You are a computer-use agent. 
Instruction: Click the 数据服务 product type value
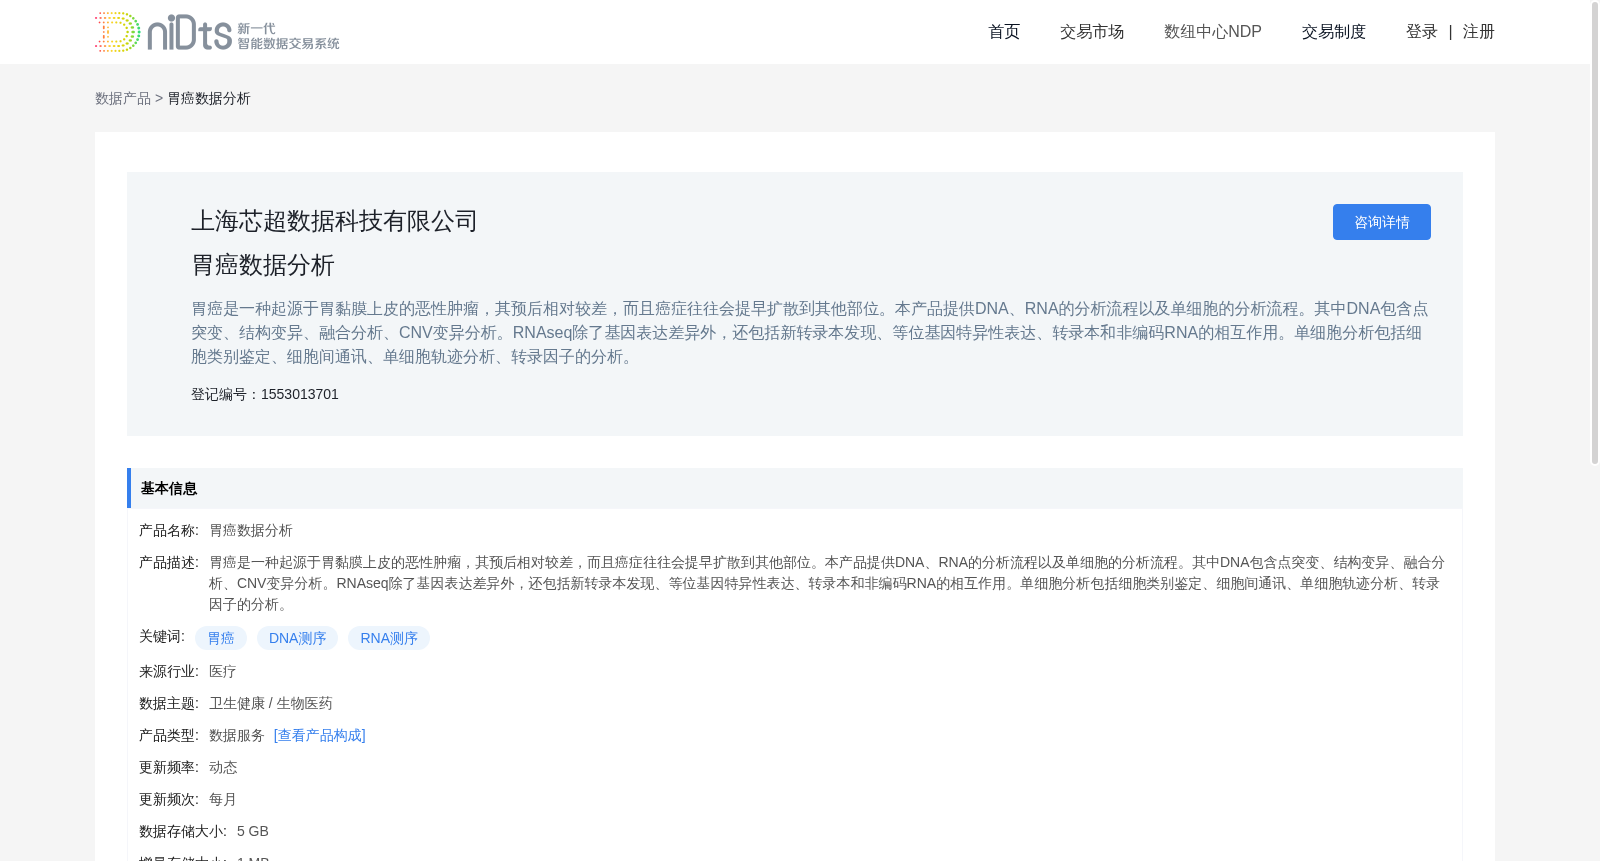pos(237,735)
